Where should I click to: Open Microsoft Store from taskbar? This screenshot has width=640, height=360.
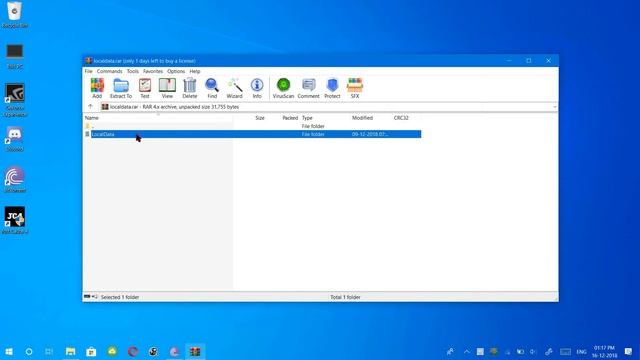click(91, 351)
